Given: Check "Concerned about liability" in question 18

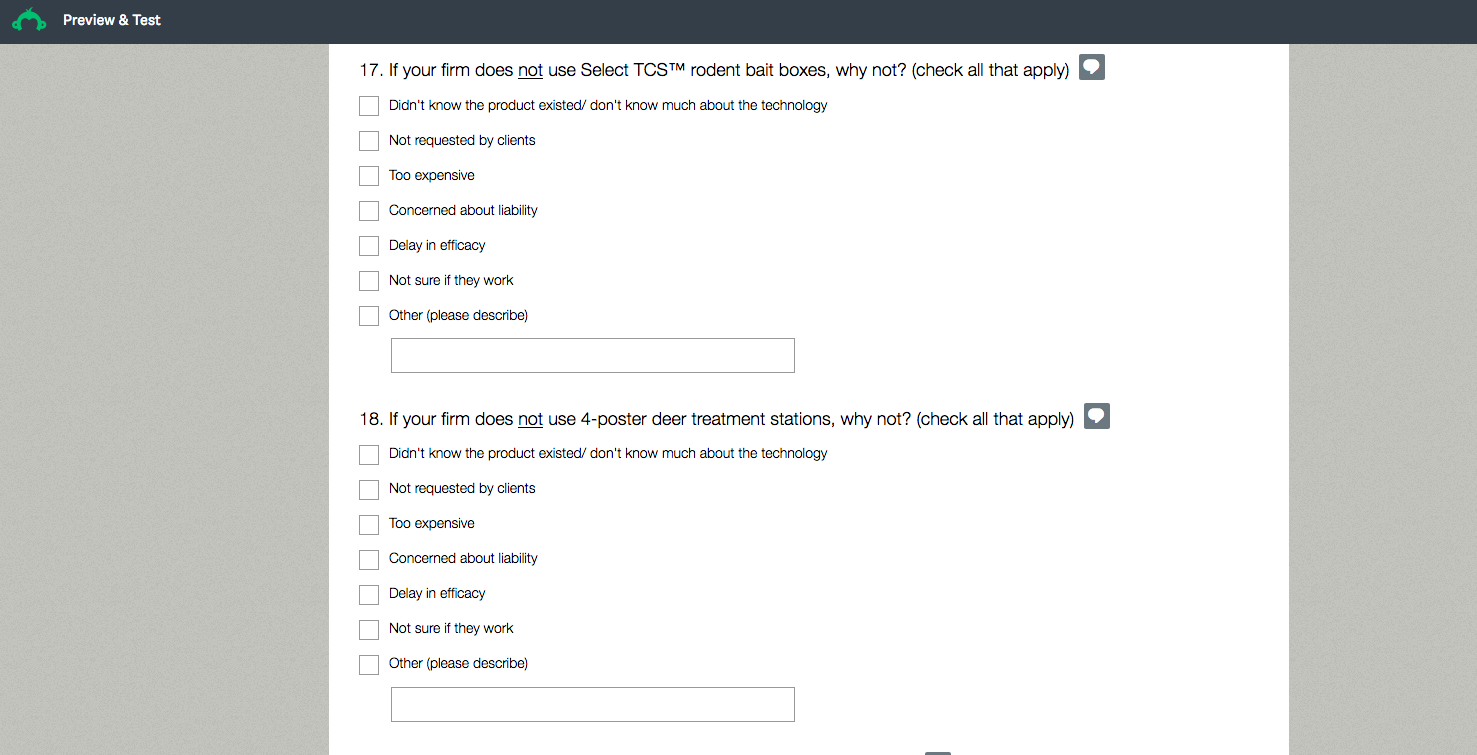Looking at the screenshot, I should coord(369,560).
